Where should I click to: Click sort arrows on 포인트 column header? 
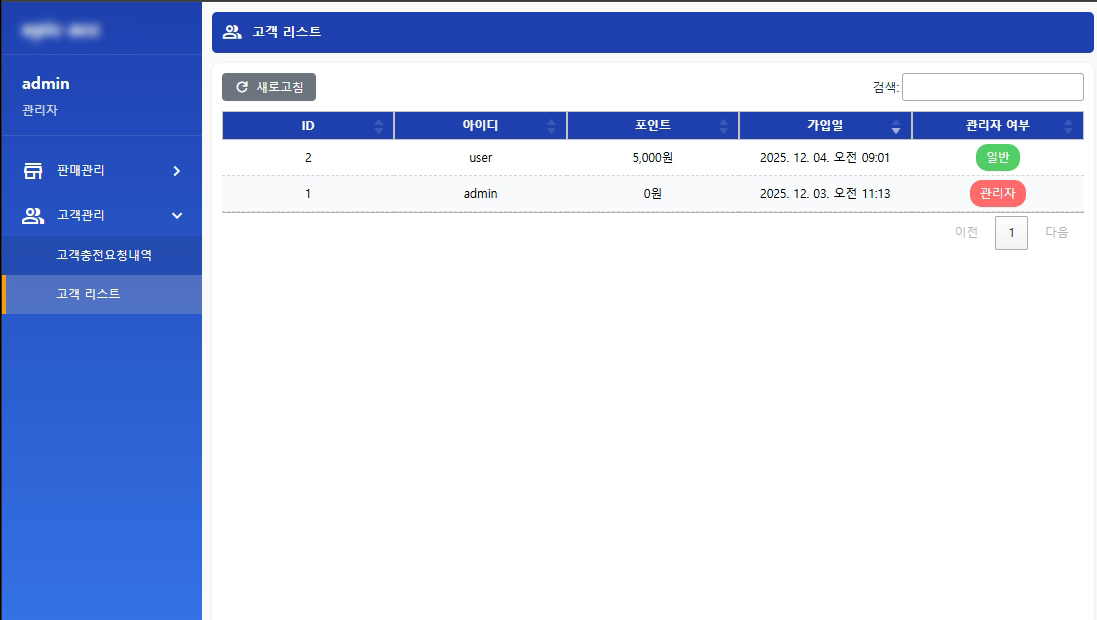point(723,125)
